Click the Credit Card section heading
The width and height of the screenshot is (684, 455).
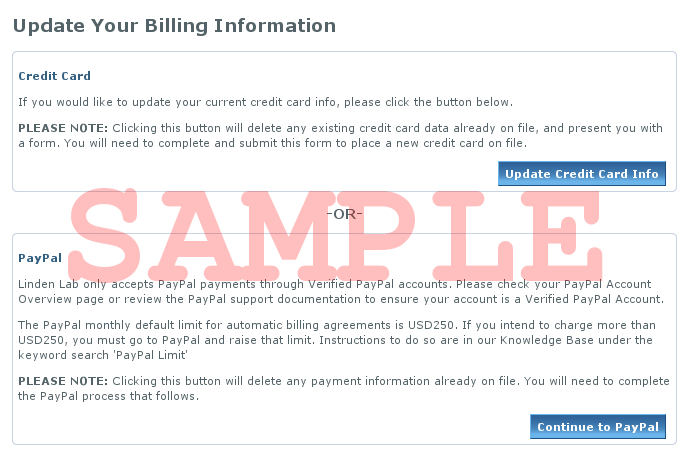(x=55, y=76)
